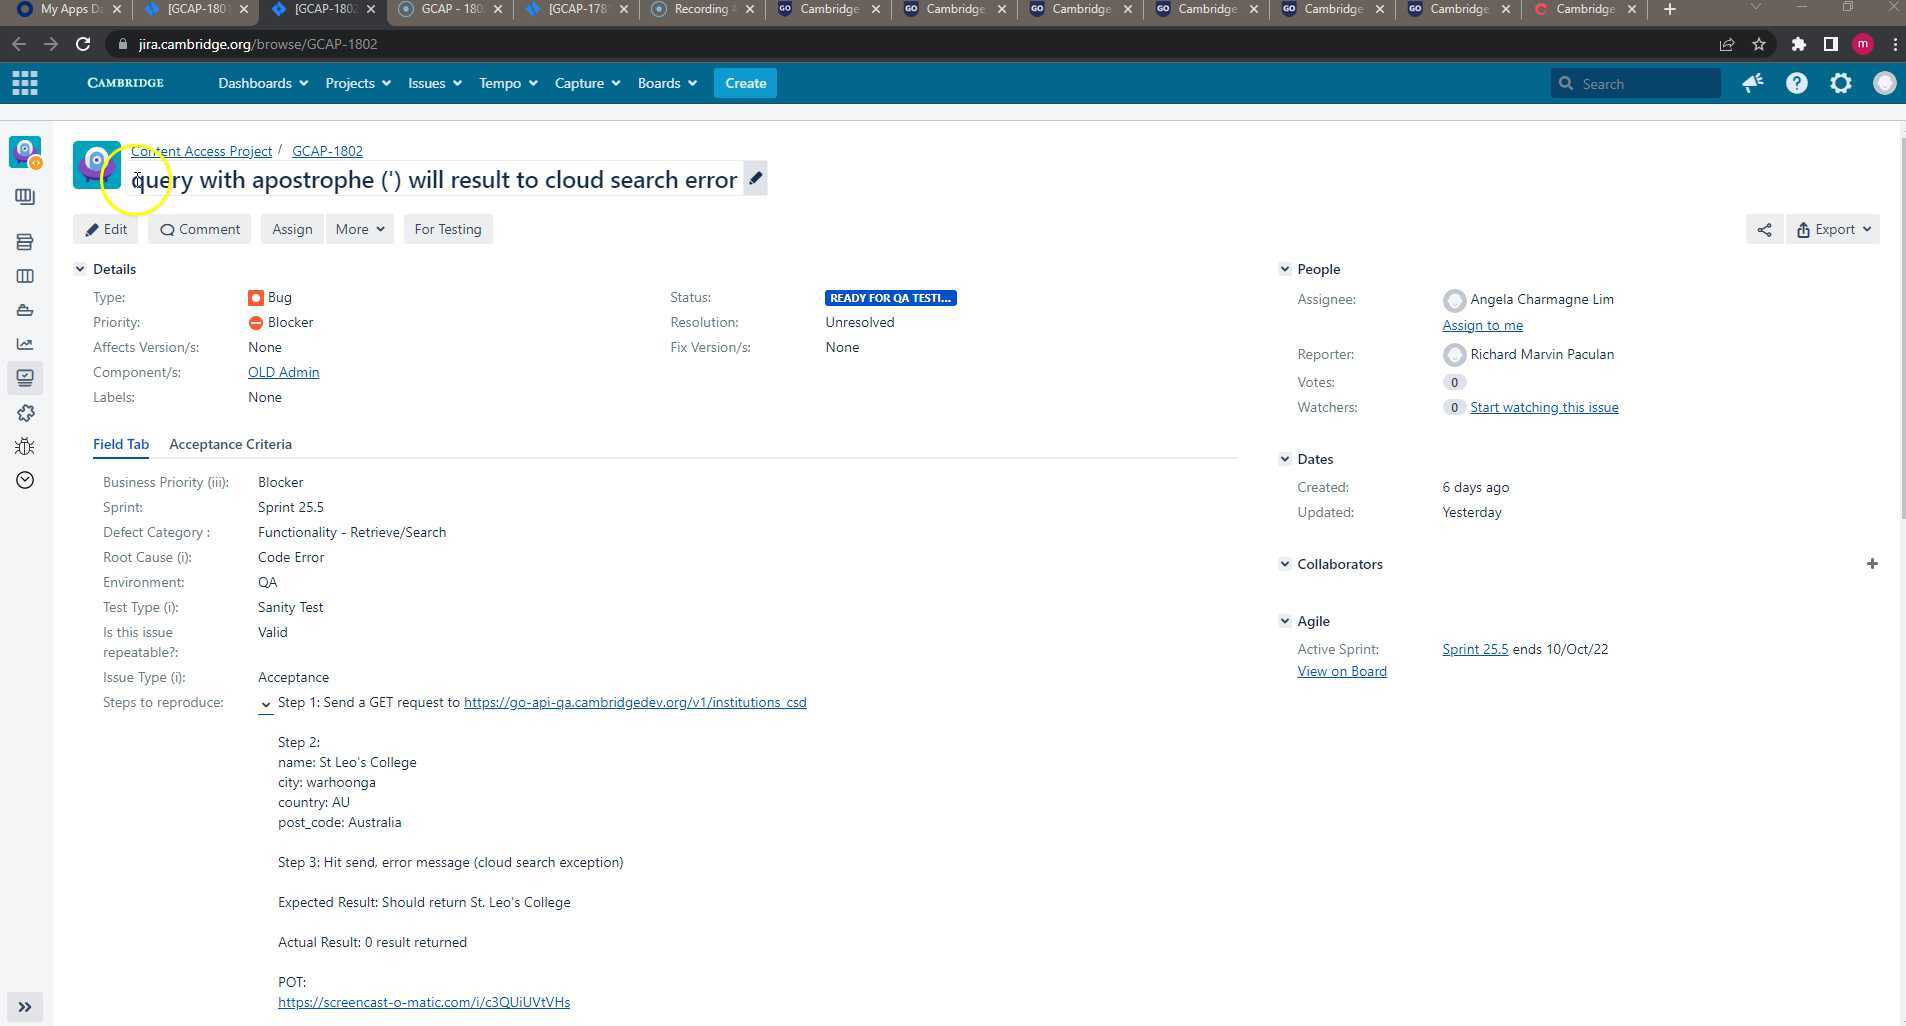Viewport: 1906px width, 1026px height.
Task: Click the Start watching this issue link
Action: click(x=1544, y=407)
